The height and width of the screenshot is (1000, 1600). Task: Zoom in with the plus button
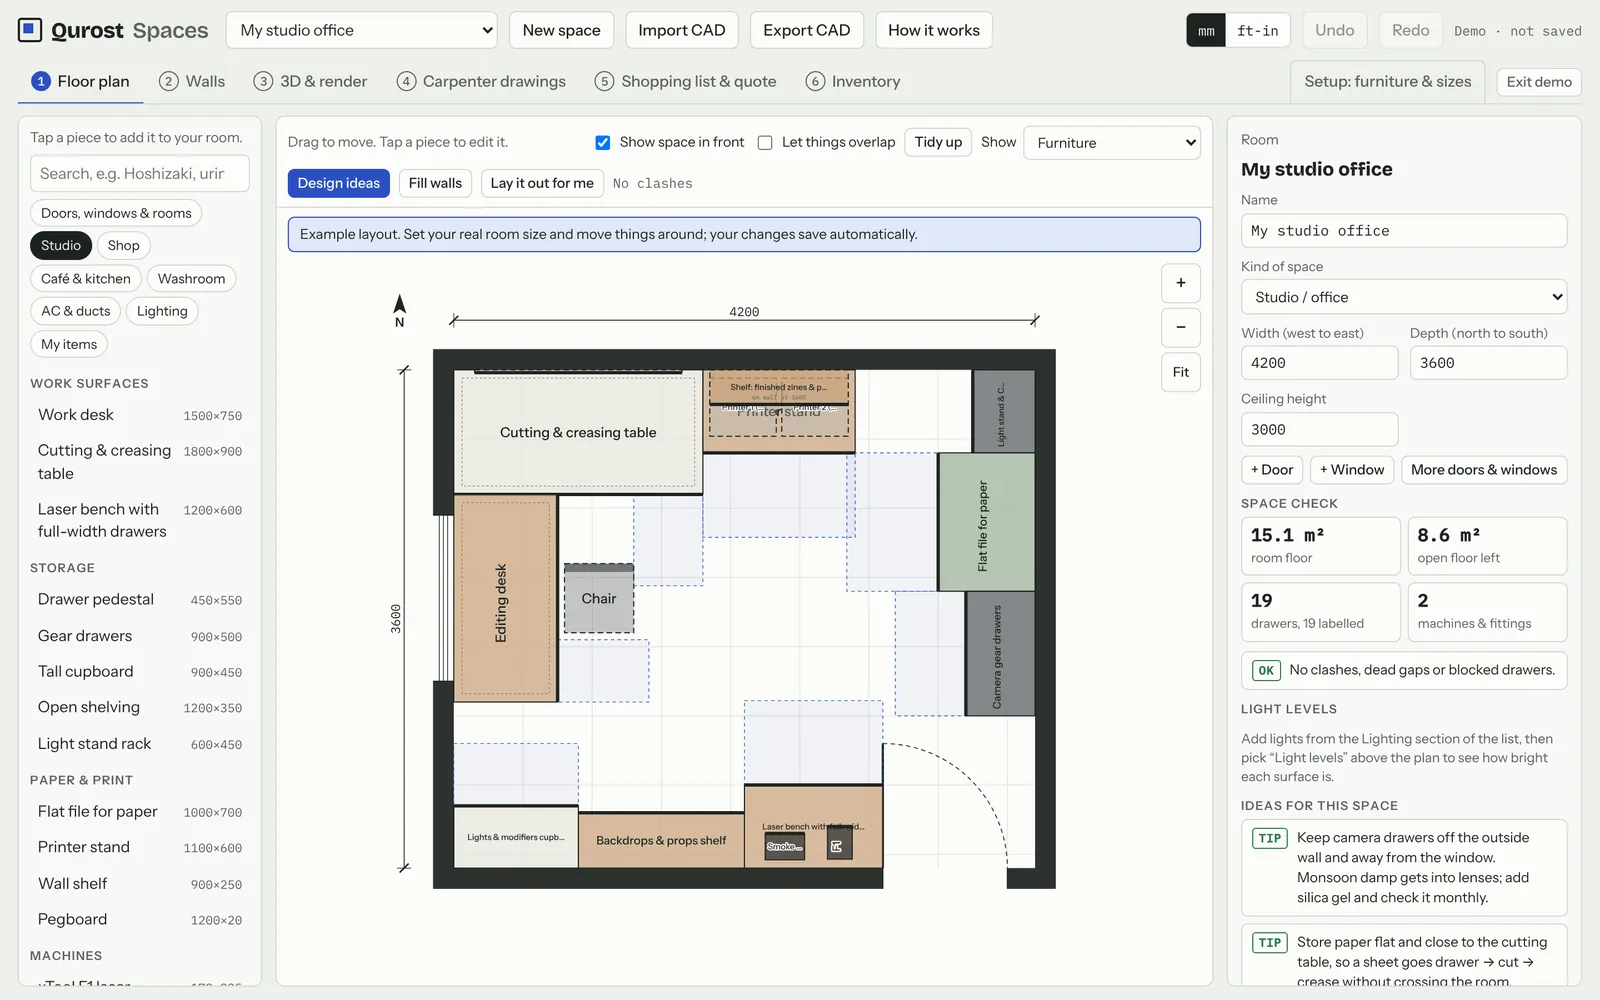point(1181,283)
